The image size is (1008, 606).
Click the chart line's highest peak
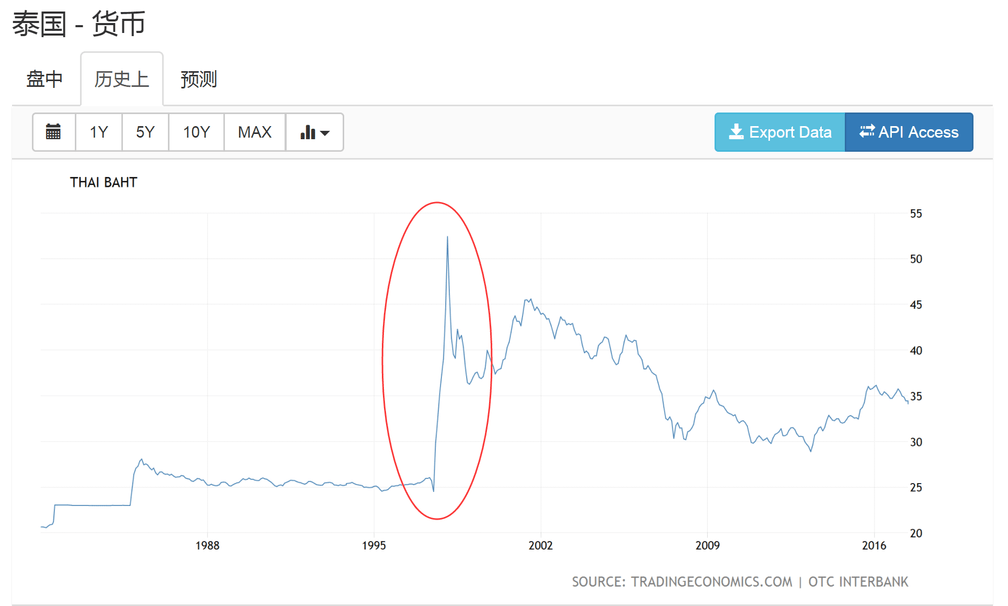point(447,237)
